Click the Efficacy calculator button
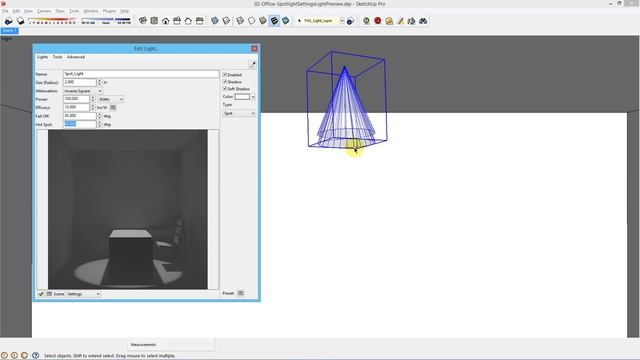The height and width of the screenshot is (360, 640). (113, 107)
